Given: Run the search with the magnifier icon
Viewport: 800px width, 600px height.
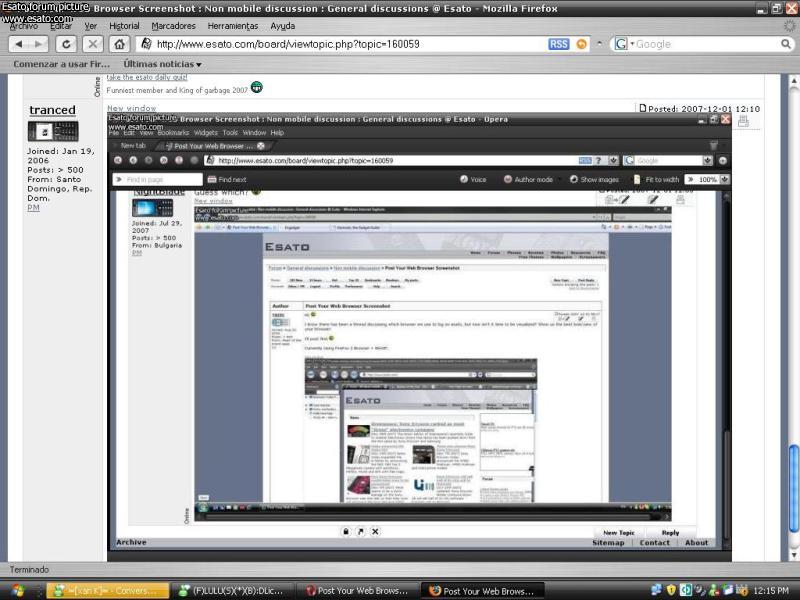Looking at the screenshot, I should pyautogui.click(x=786, y=44).
